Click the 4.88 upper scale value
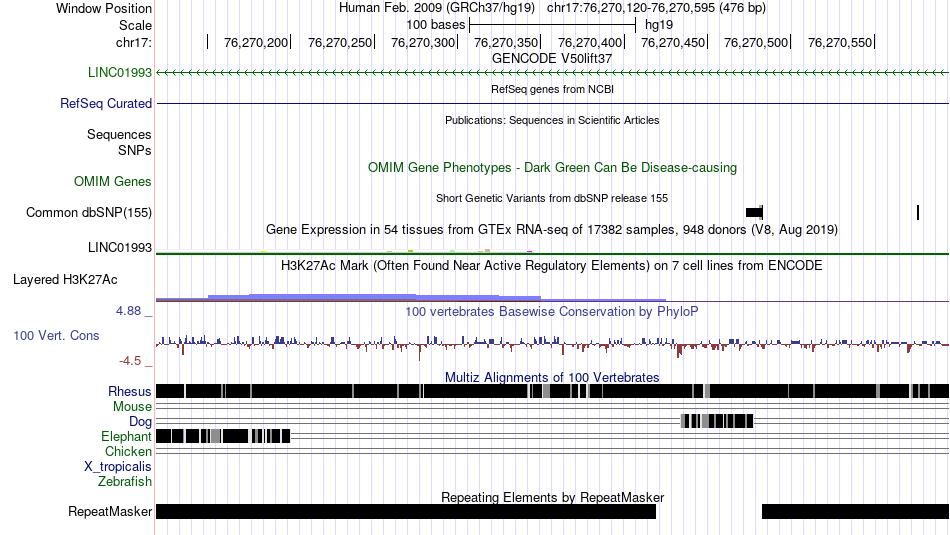 pos(128,311)
